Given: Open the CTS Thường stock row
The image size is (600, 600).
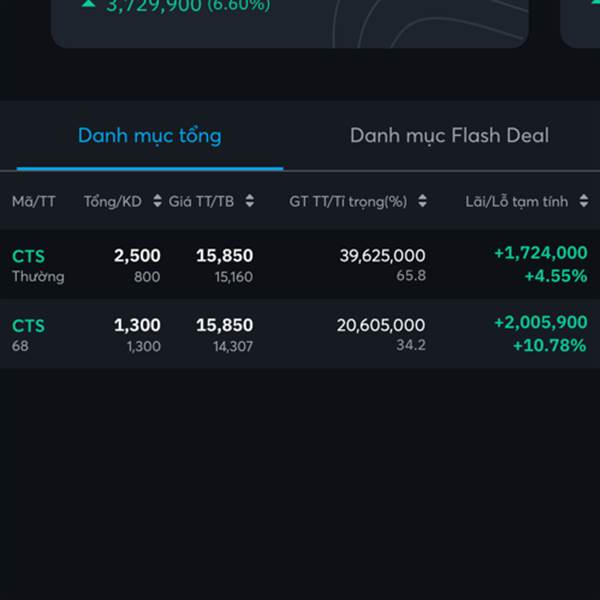Looking at the screenshot, I should click(x=300, y=264).
